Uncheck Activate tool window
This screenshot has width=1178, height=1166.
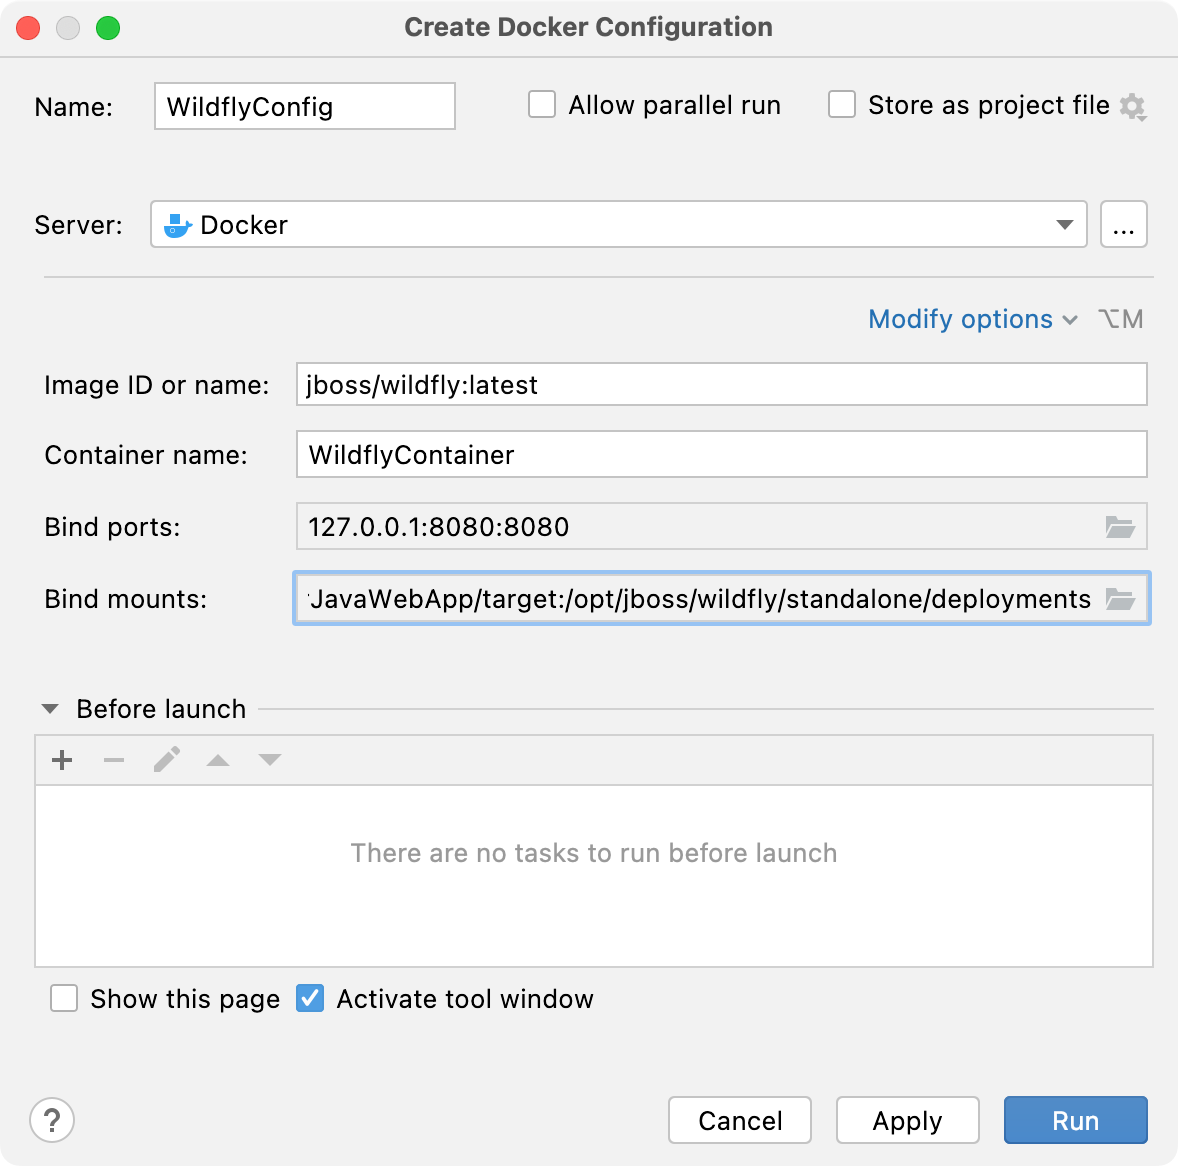pos(310,998)
